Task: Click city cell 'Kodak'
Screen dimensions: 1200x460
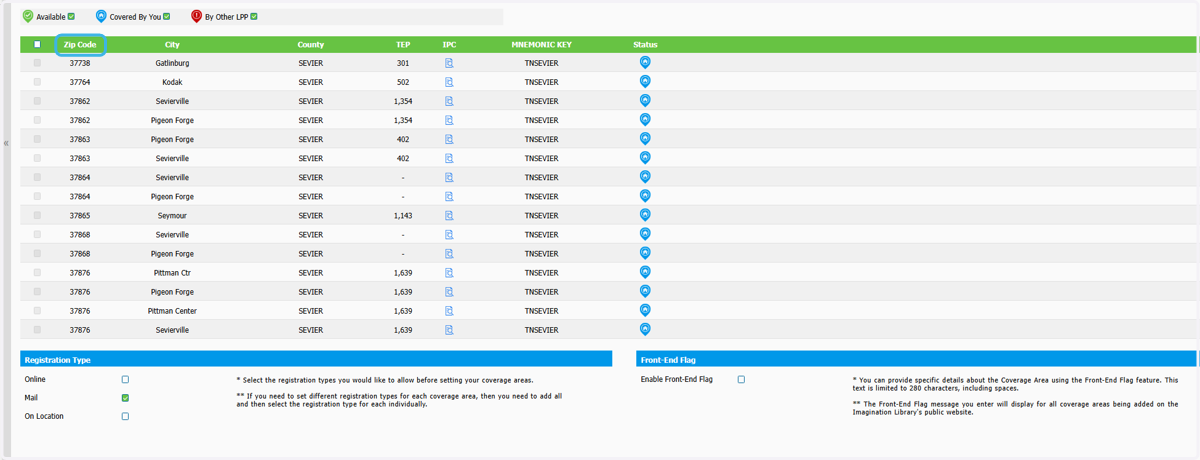Action: tap(172, 82)
